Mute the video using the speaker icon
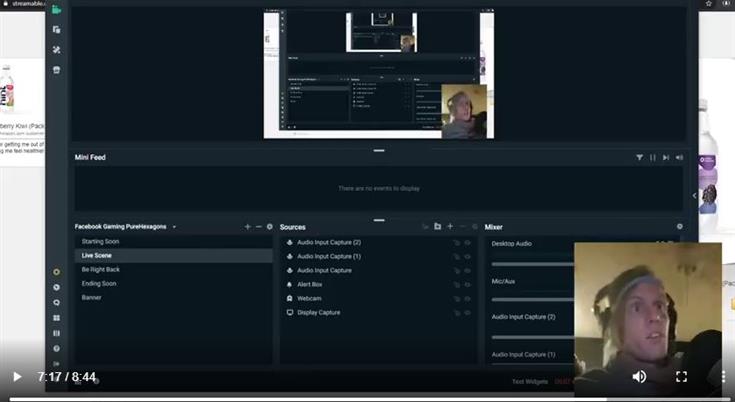Image resolution: width=735 pixels, height=402 pixels. [639, 377]
